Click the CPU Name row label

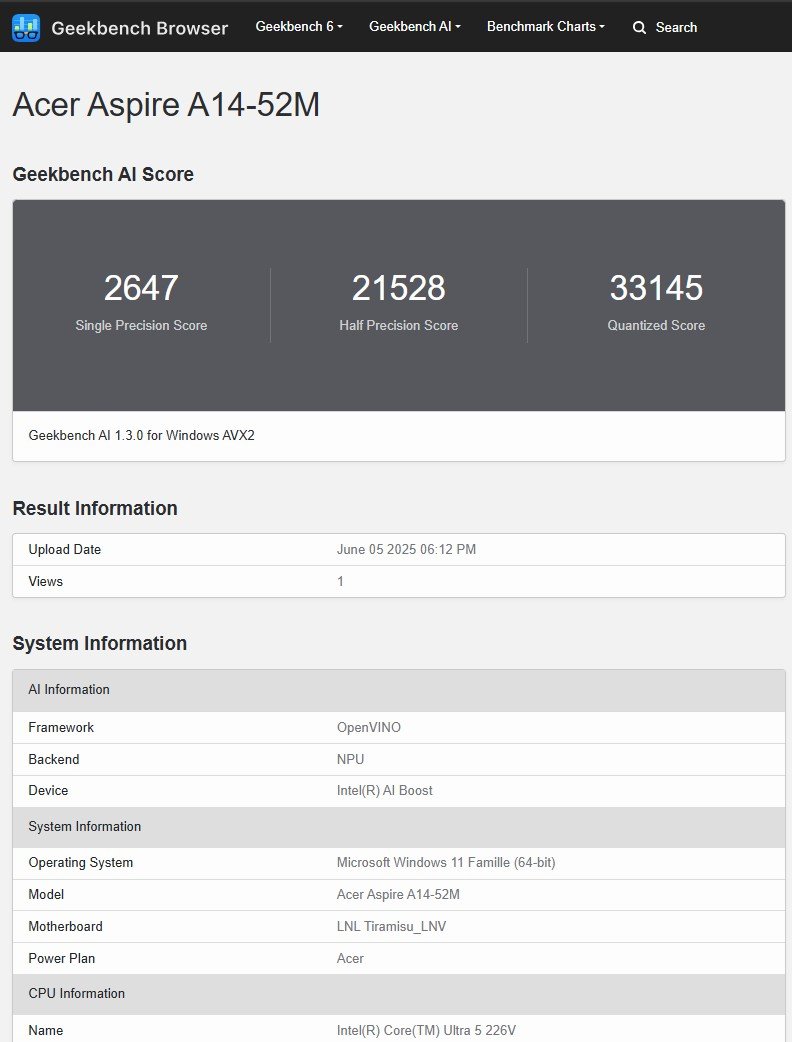click(x=46, y=1031)
